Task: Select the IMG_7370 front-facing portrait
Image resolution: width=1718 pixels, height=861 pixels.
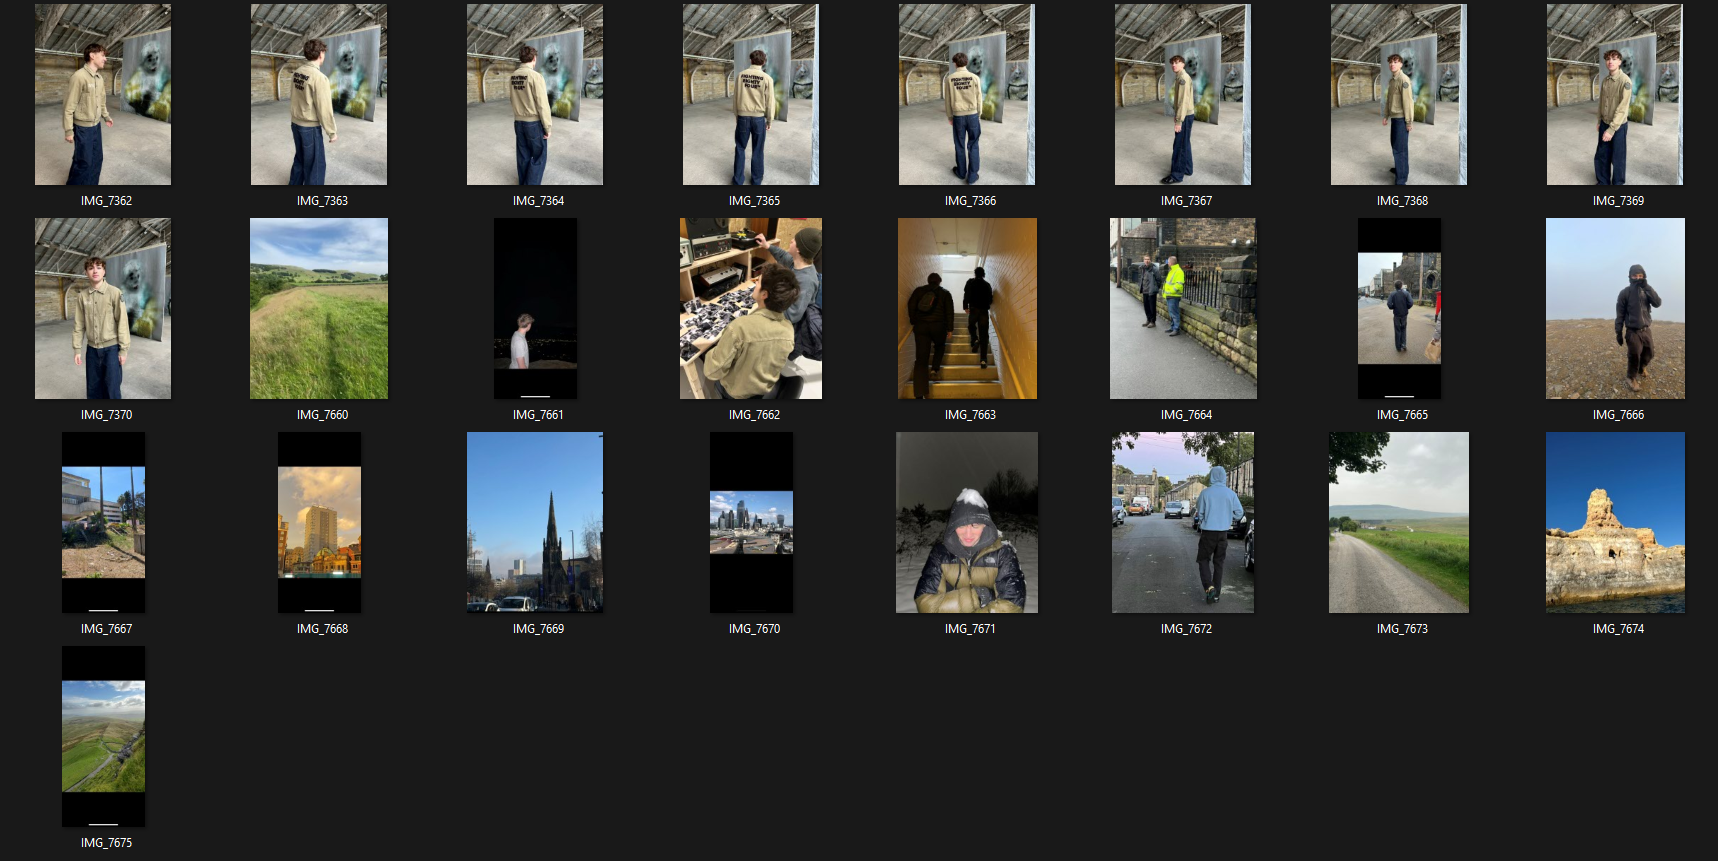Action: (103, 309)
